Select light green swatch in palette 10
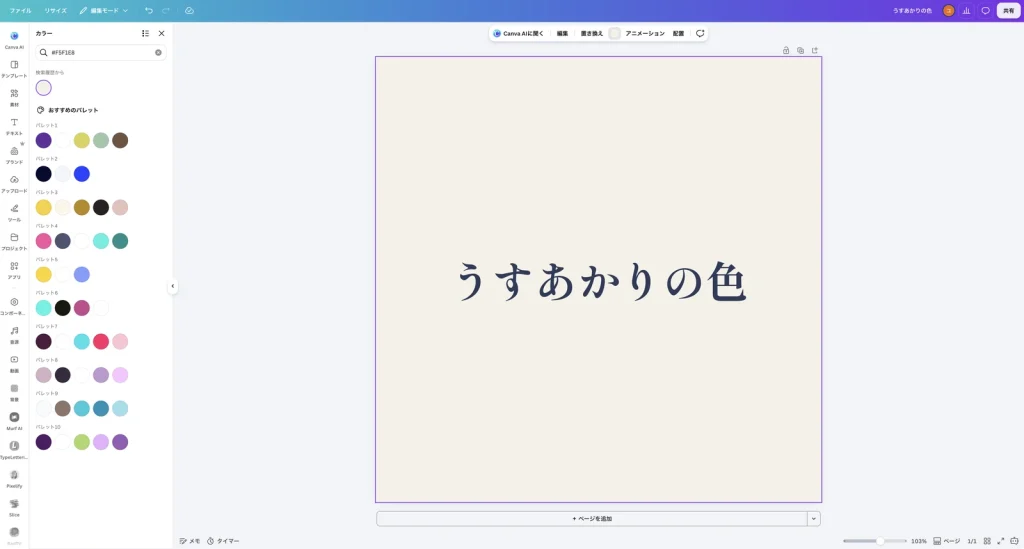The height and width of the screenshot is (549, 1024). pyautogui.click(x=82, y=442)
